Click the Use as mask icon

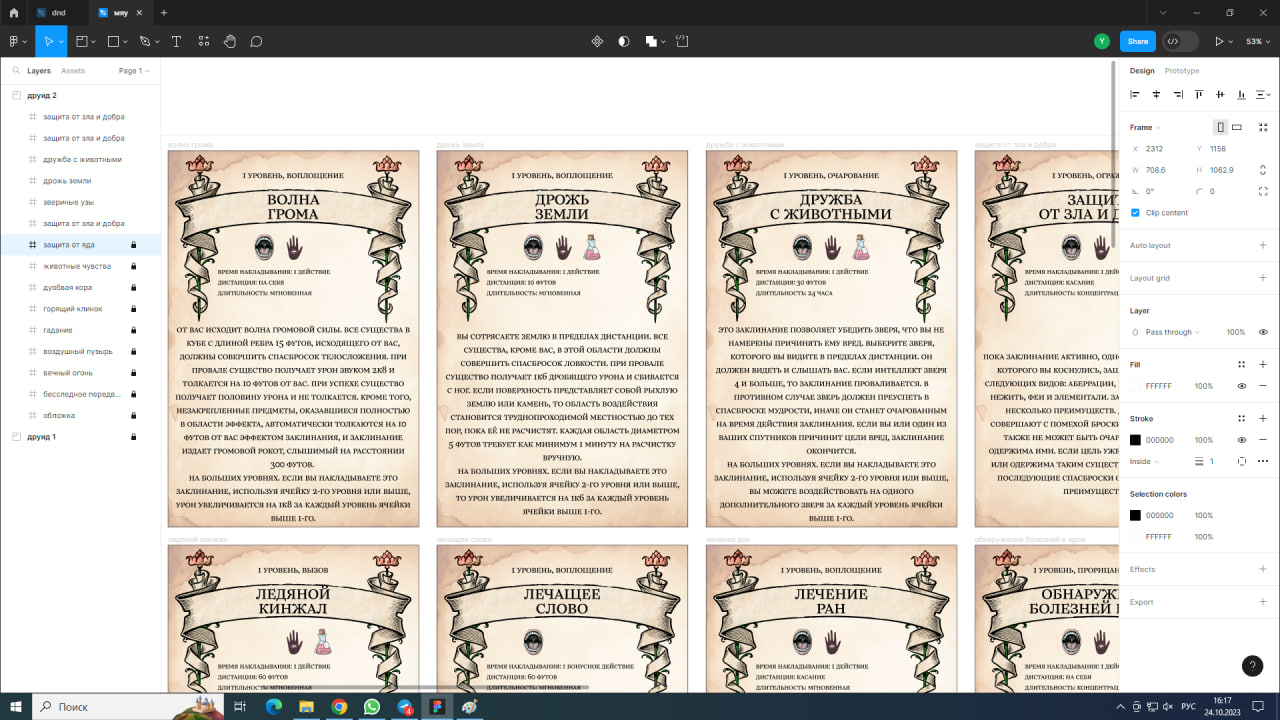(x=624, y=41)
